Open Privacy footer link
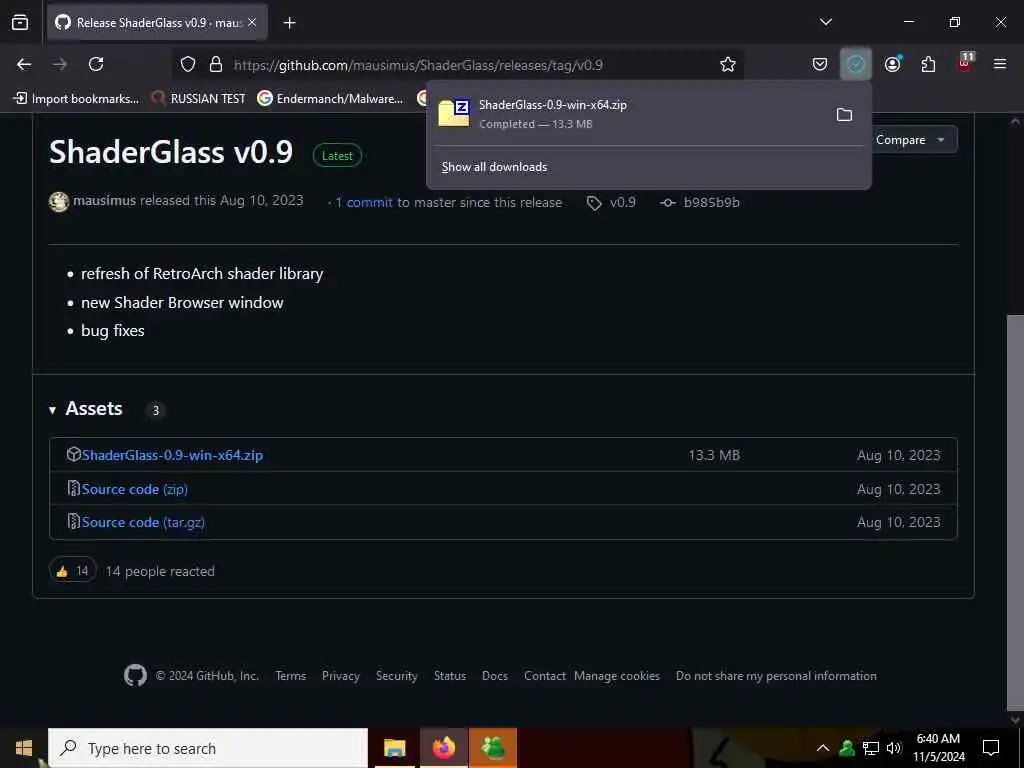 click(x=341, y=676)
